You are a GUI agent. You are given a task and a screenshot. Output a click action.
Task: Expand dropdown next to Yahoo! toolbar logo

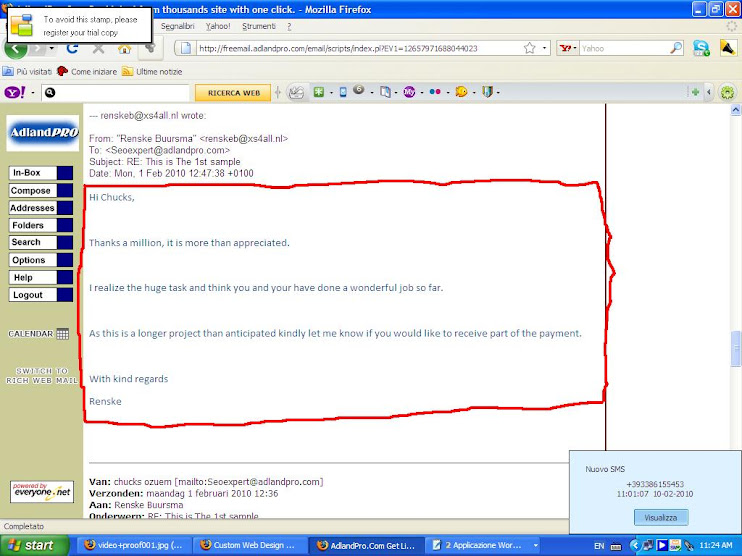(x=33, y=93)
